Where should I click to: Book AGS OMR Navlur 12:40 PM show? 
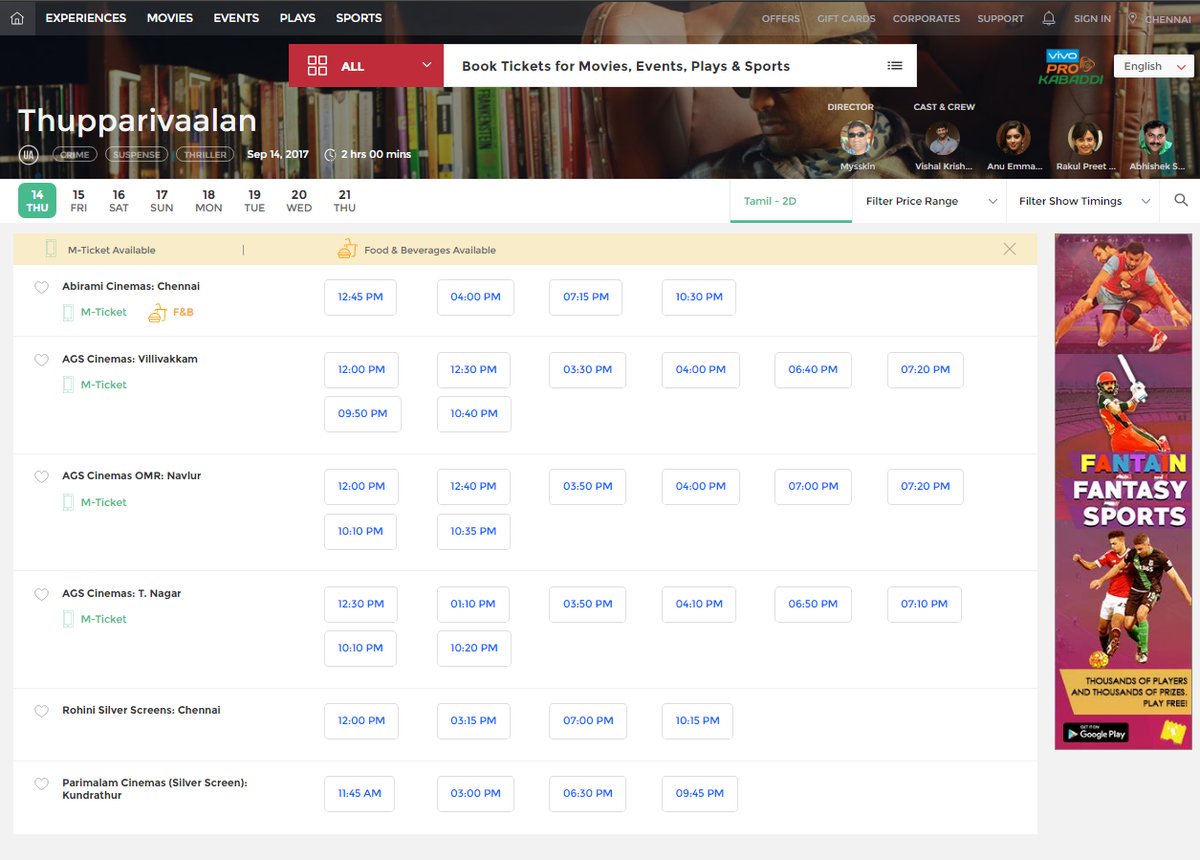474,487
